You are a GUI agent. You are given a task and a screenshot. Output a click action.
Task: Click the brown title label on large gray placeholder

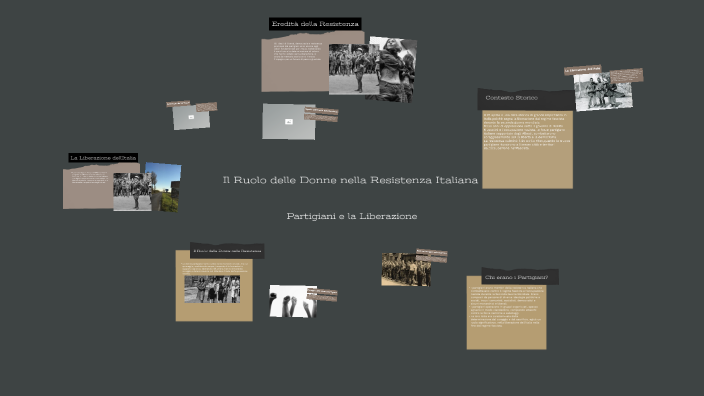321,110
